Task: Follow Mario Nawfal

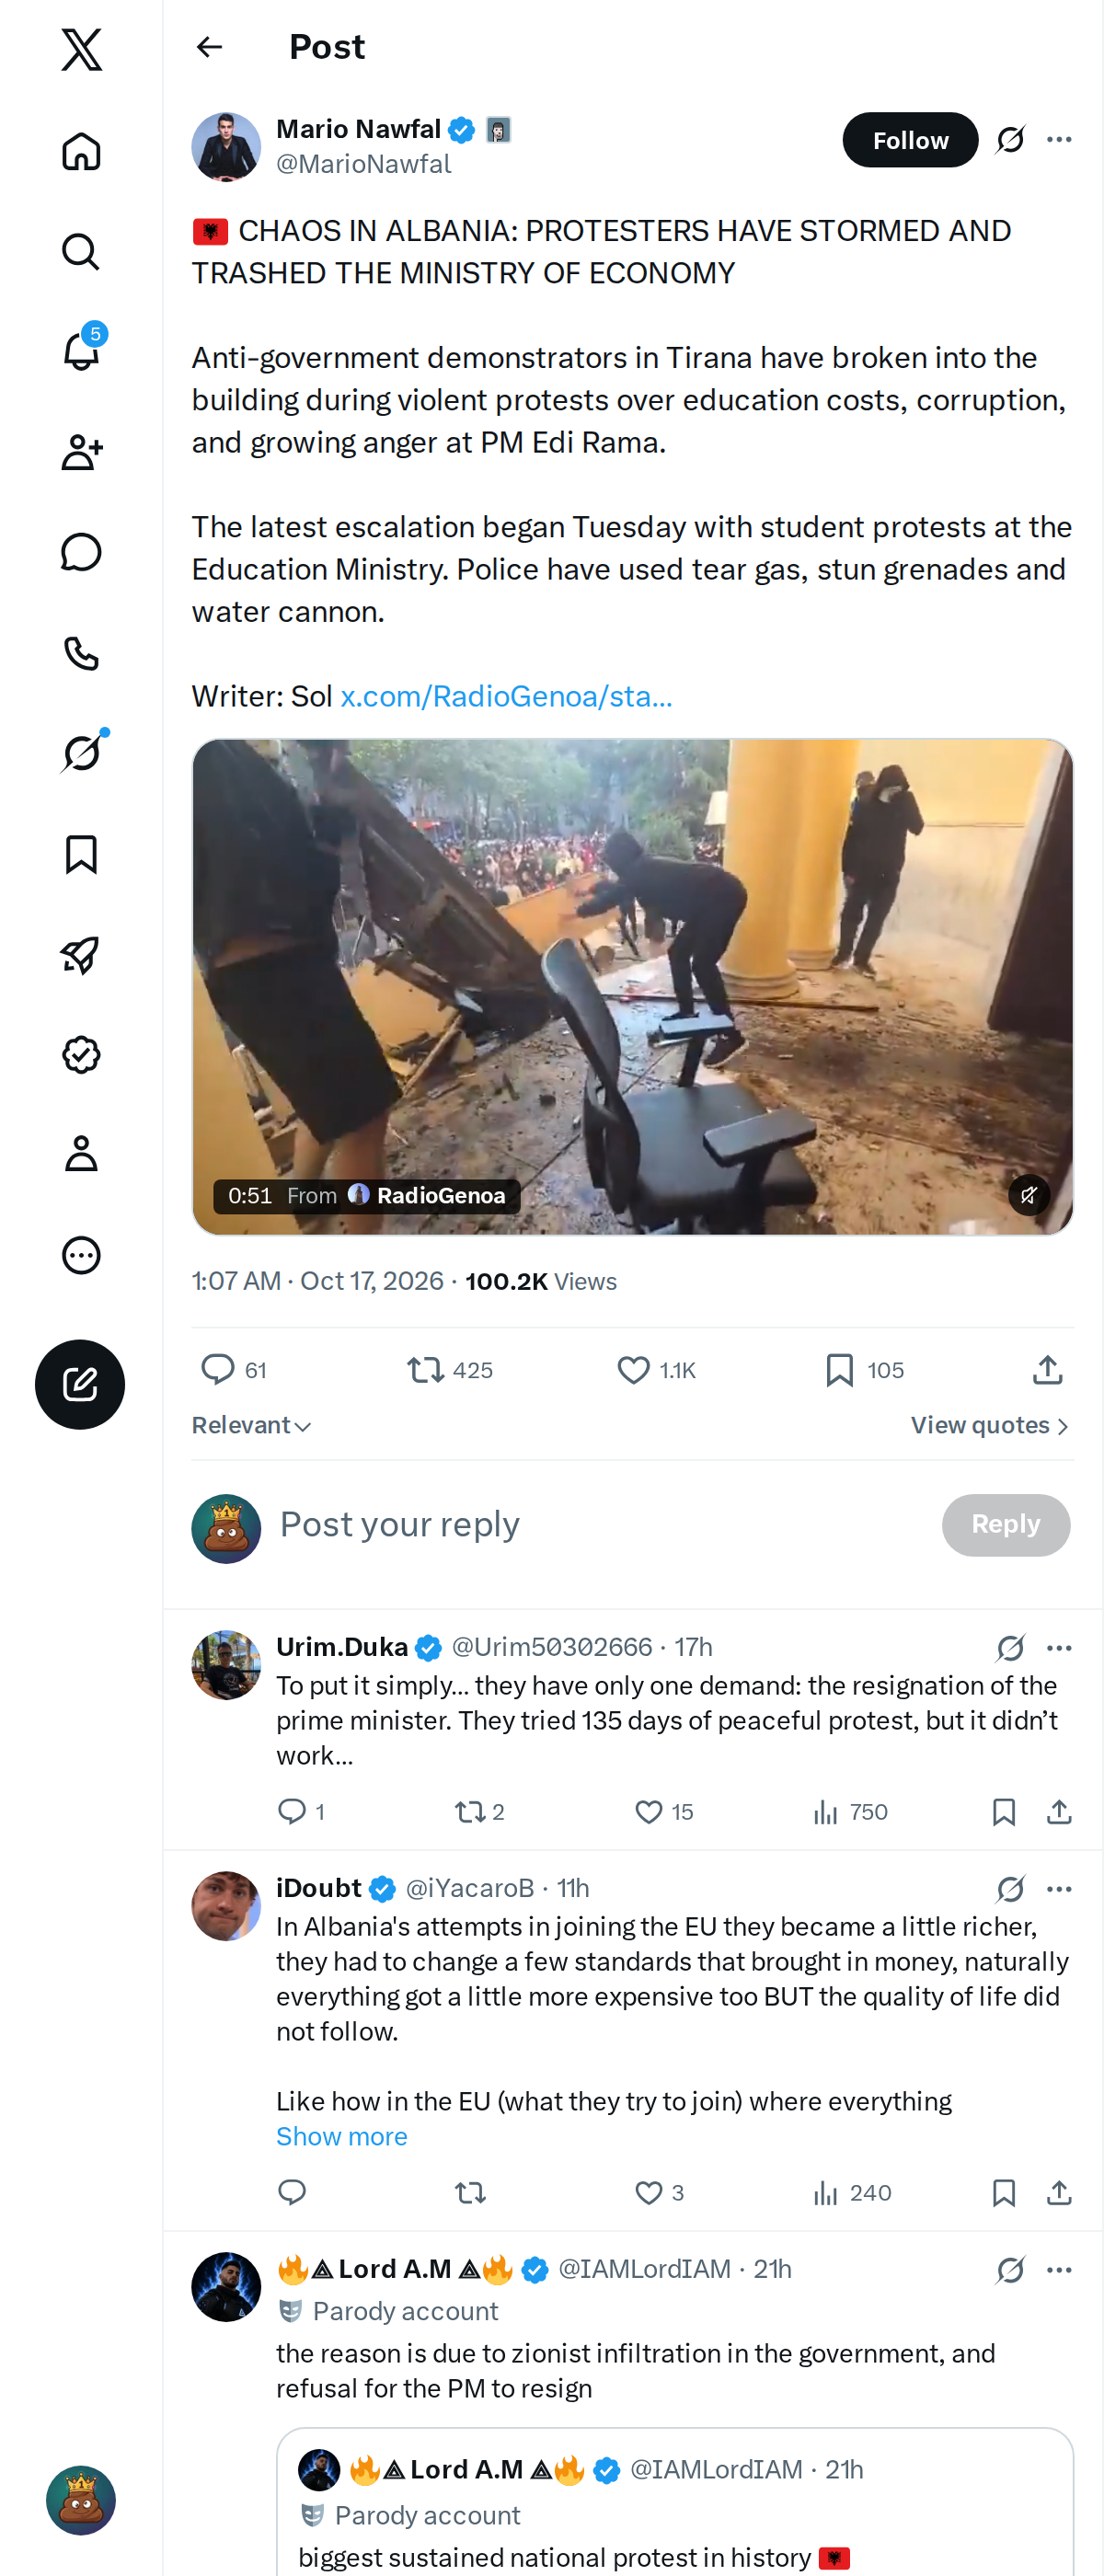Action: (x=910, y=140)
